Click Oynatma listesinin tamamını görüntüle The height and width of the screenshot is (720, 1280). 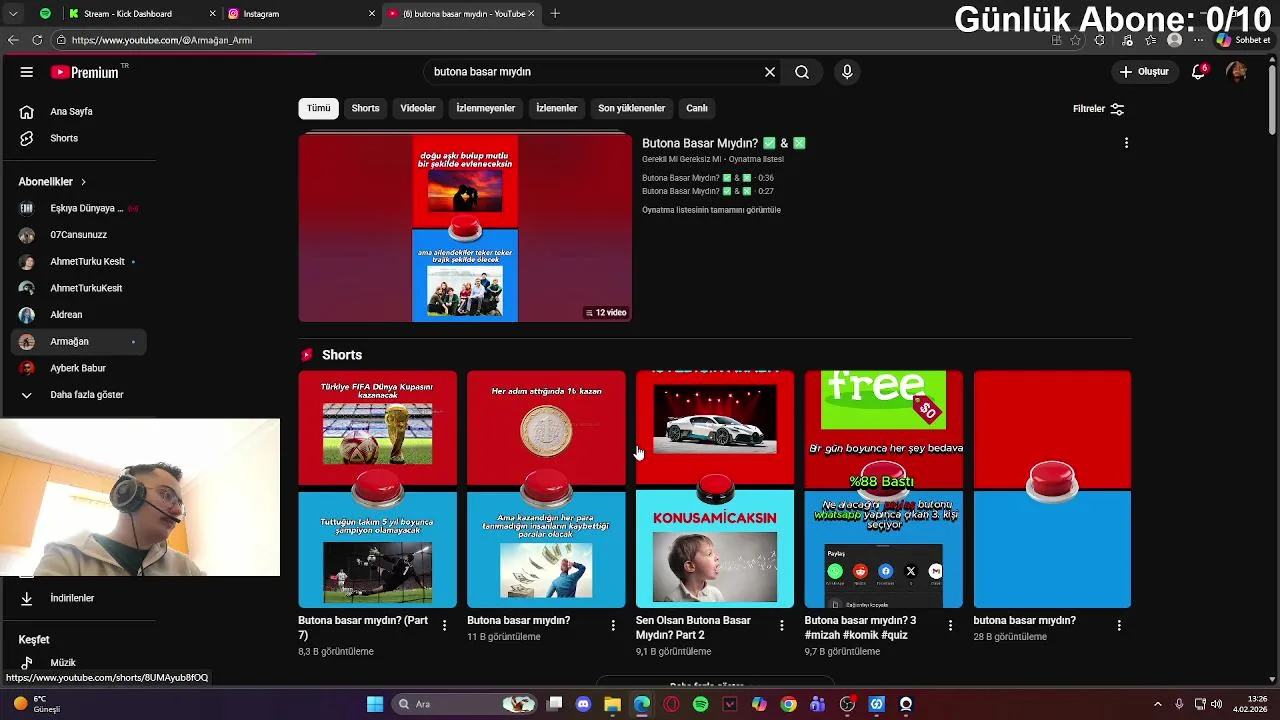[711, 210]
